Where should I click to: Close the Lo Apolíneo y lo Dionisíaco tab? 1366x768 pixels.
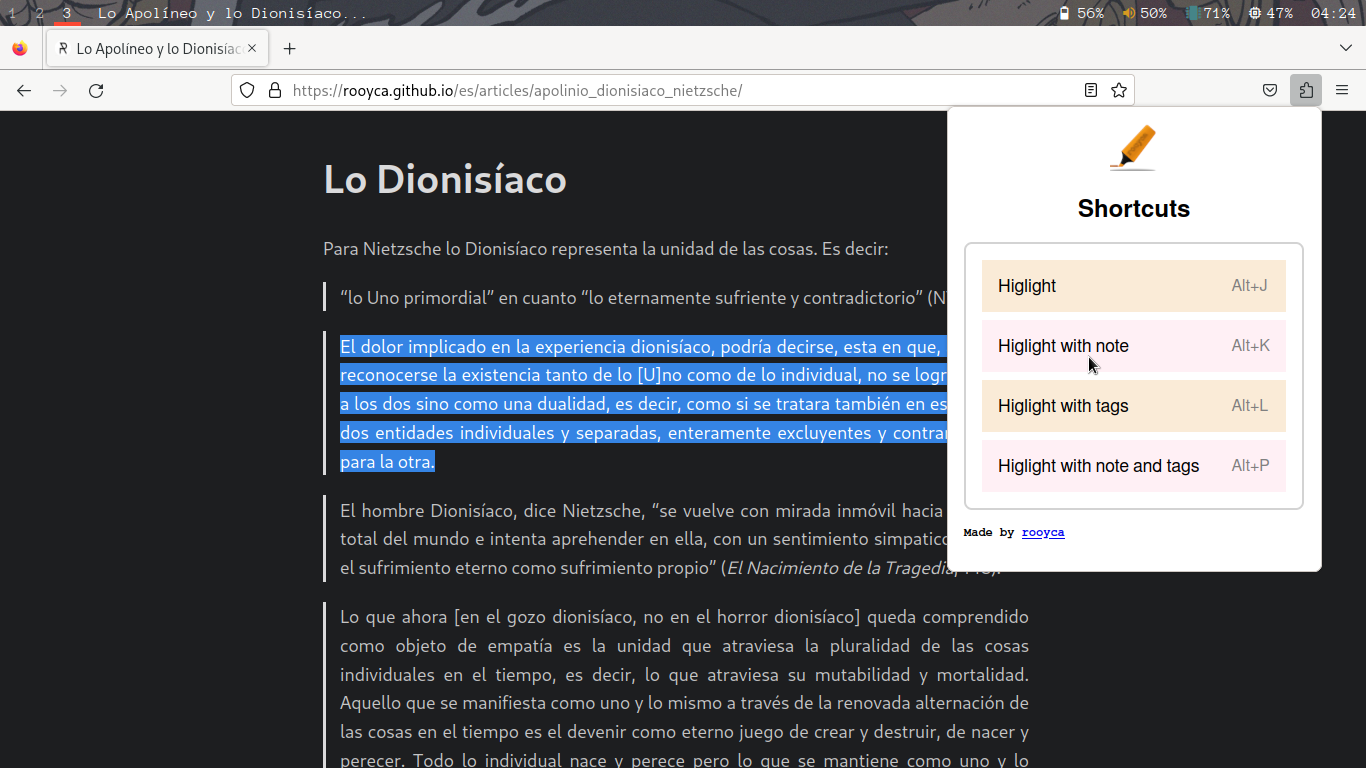click(x=252, y=48)
